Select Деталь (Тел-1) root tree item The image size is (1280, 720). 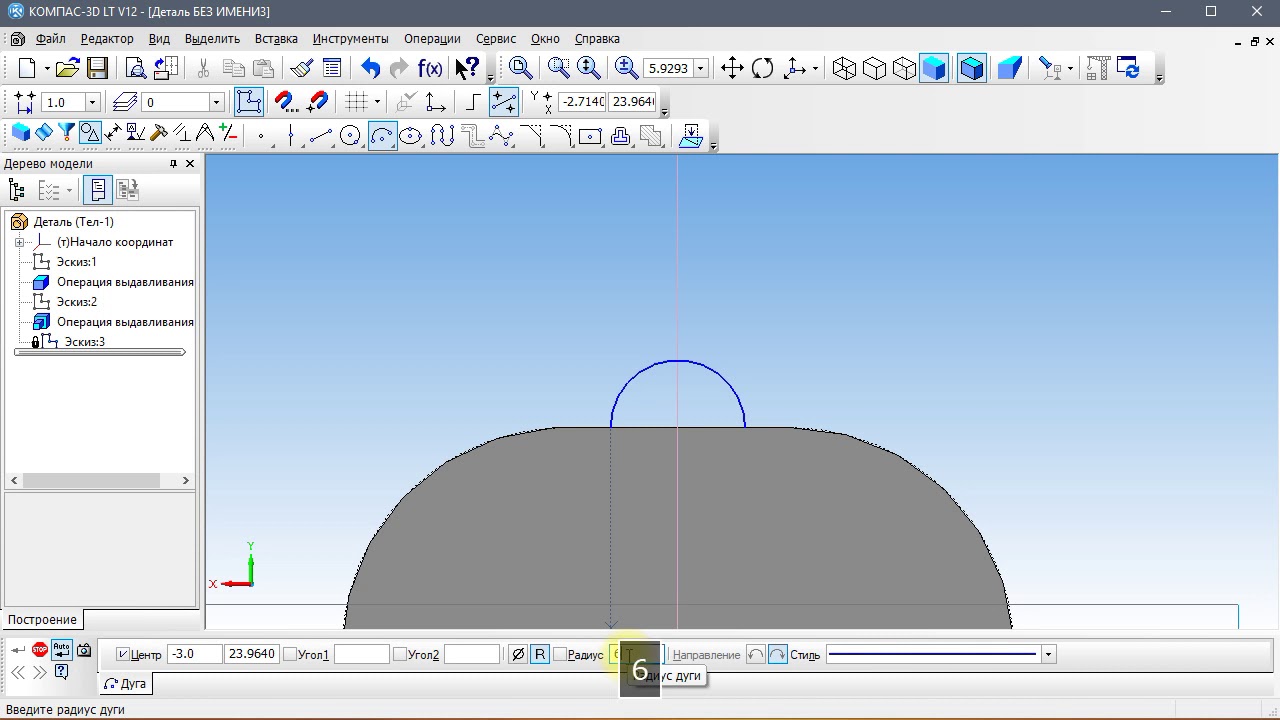click(x=73, y=222)
